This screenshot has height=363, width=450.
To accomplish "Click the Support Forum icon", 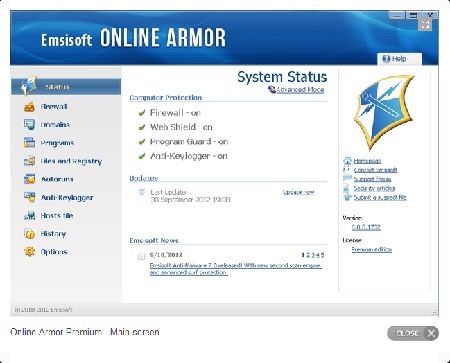I will 347,179.
